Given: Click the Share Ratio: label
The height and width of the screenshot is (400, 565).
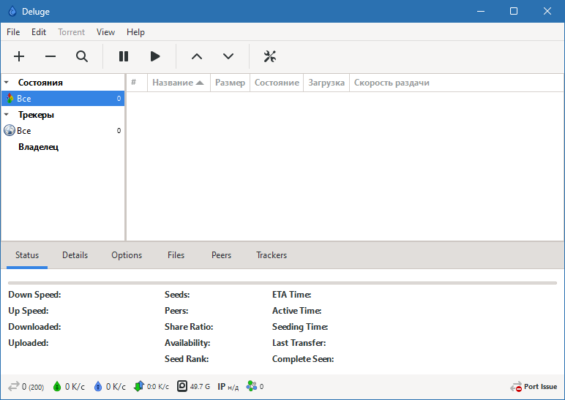Looking at the screenshot, I should tap(189, 327).
